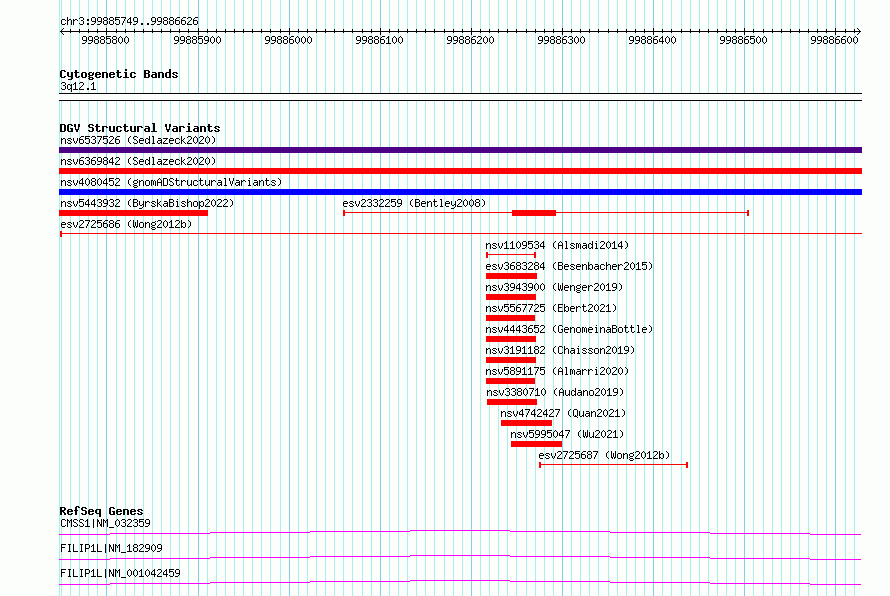Open nsv3943900 (Wenger2019) variant
Viewport: 890px width, 596px height.
pyautogui.click(x=554, y=287)
